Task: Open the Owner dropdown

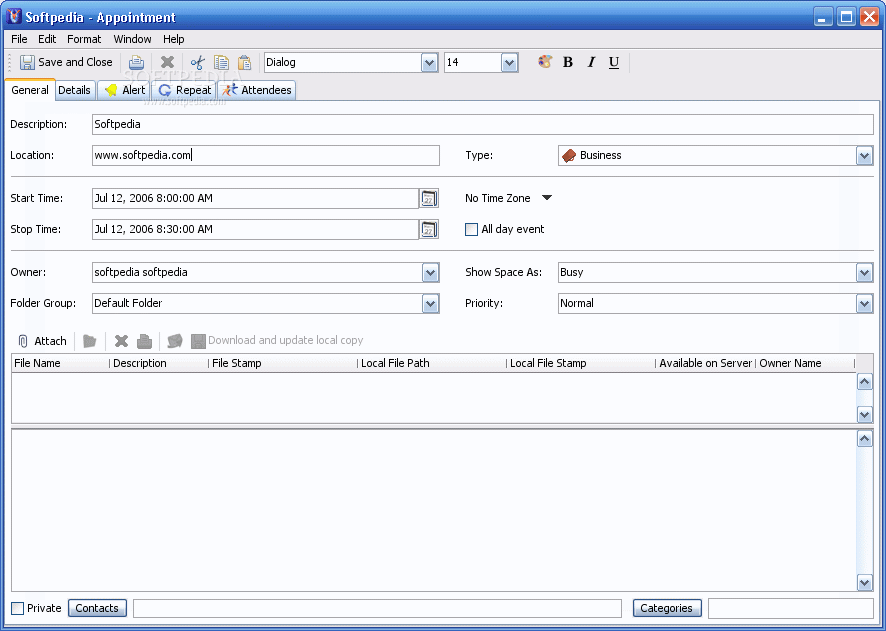Action: click(x=431, y=273)
